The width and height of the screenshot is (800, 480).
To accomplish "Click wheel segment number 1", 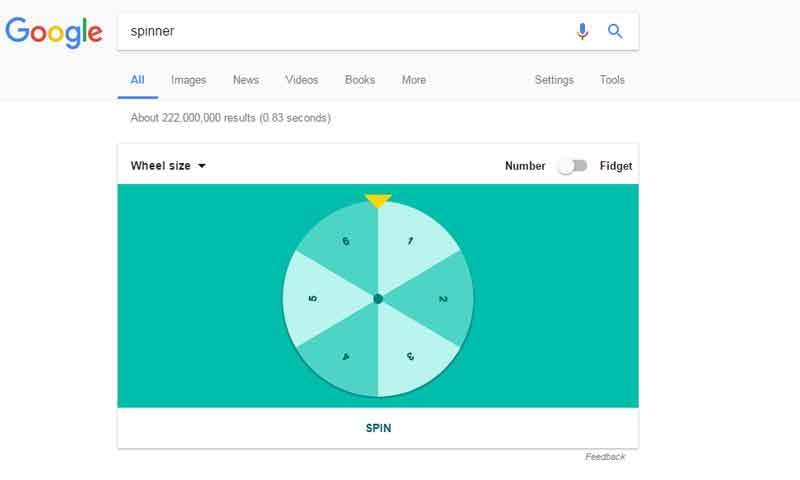I will 410,242.
